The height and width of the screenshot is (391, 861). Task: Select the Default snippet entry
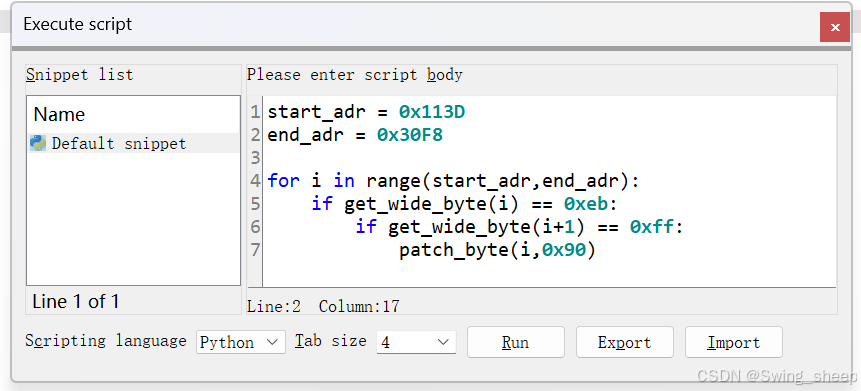[x=133, y=143]
